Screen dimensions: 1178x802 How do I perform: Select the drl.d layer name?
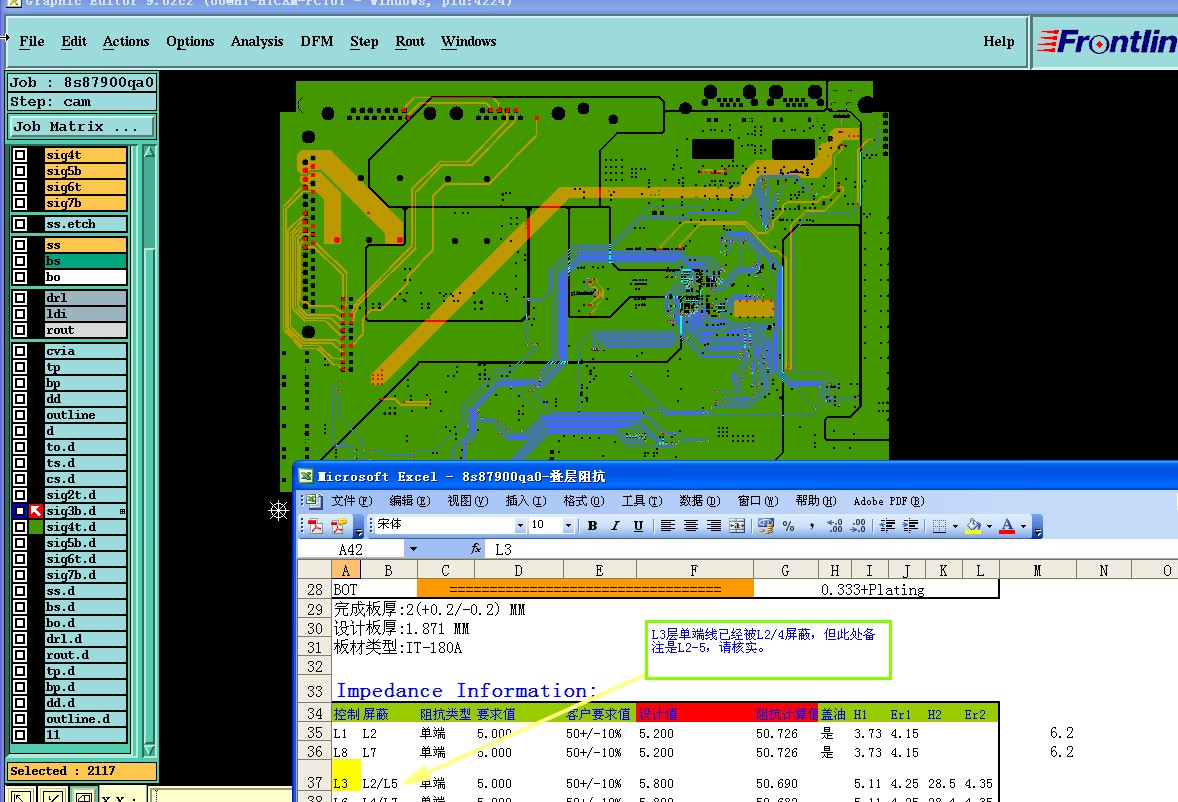[x=85, y=639]
